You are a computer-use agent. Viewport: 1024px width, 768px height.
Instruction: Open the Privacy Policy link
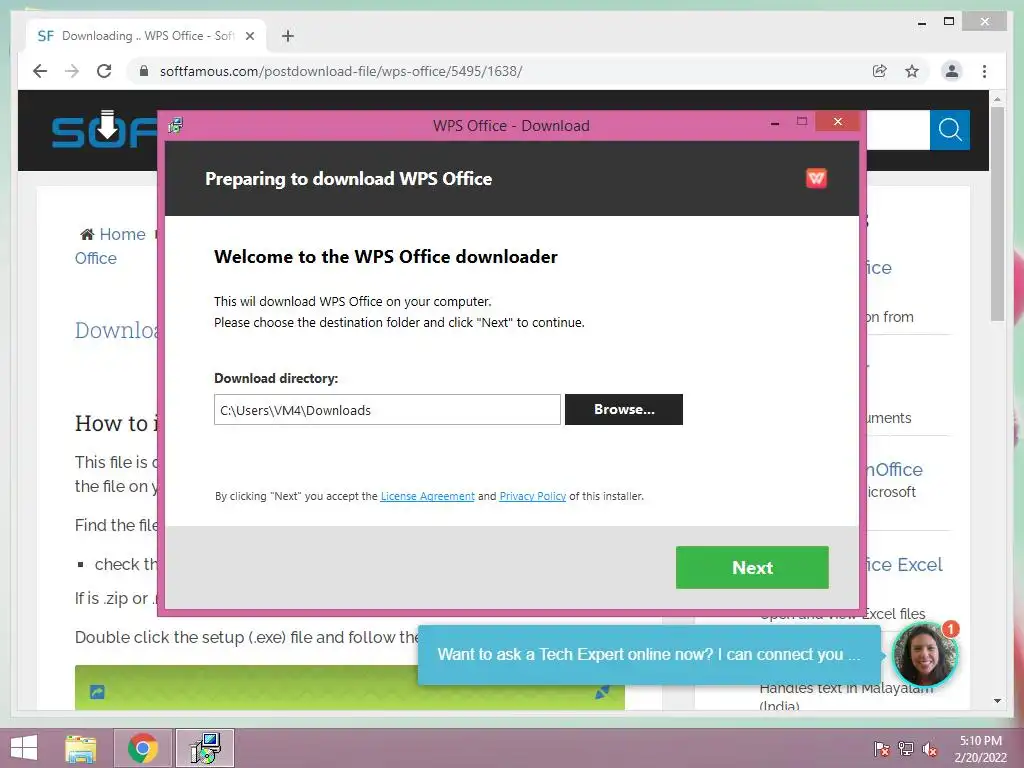click(533, 496)
